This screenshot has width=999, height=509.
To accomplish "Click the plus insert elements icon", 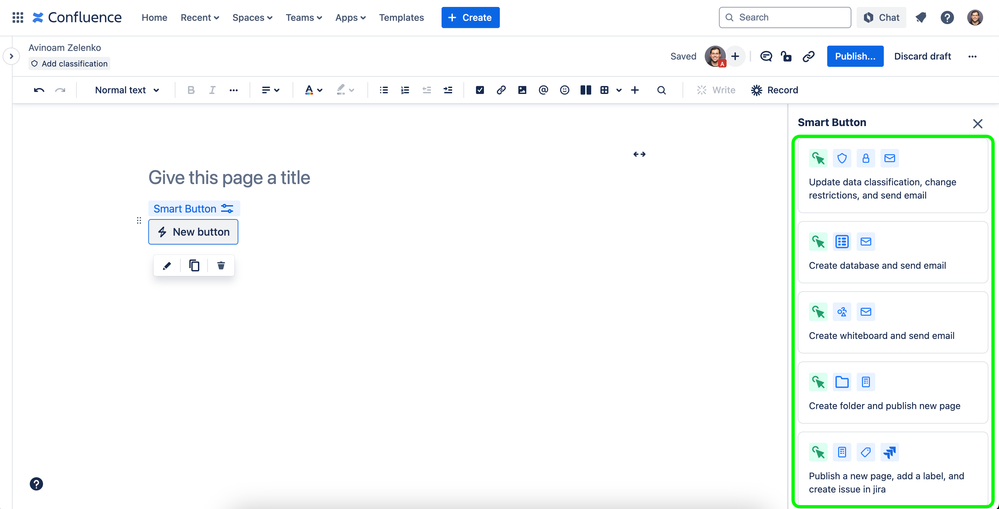I will (x=635, y=90).
